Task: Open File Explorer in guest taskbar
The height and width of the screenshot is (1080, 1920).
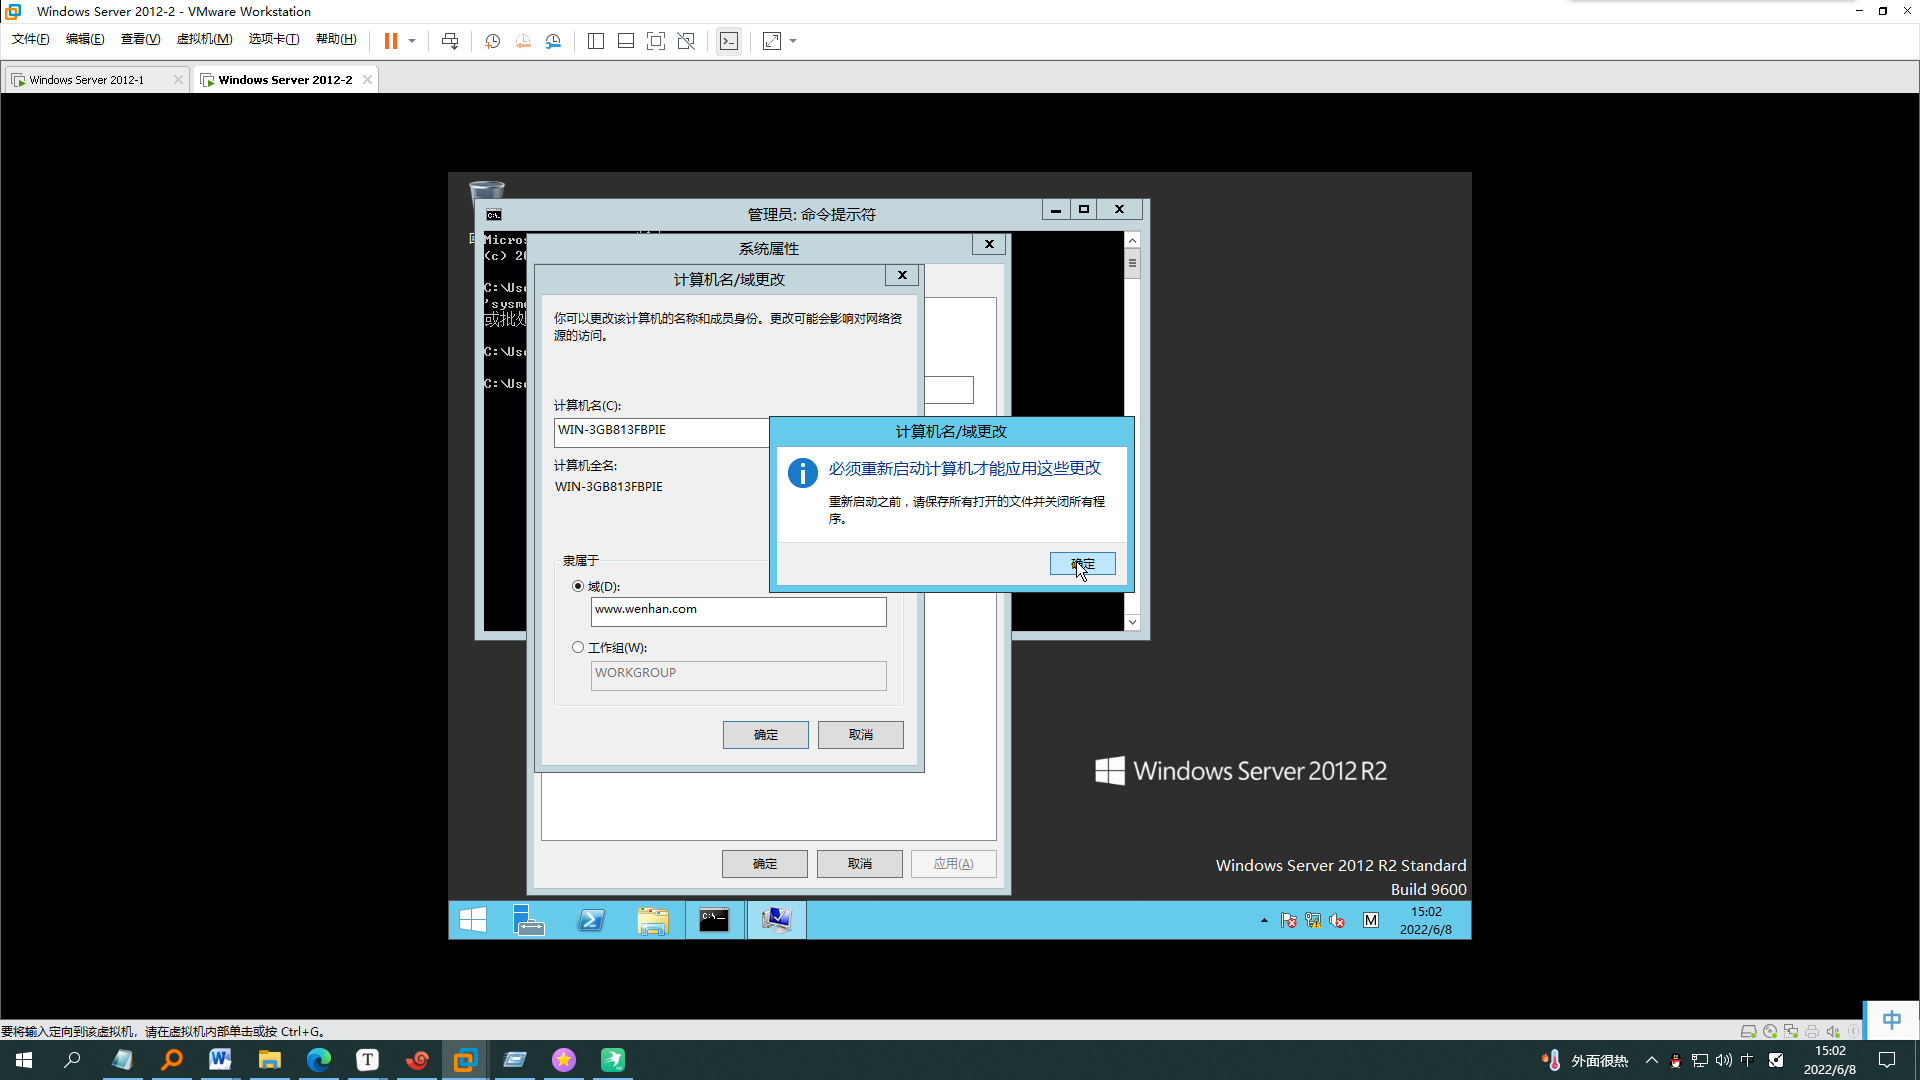Action: (x=653, y=920)
